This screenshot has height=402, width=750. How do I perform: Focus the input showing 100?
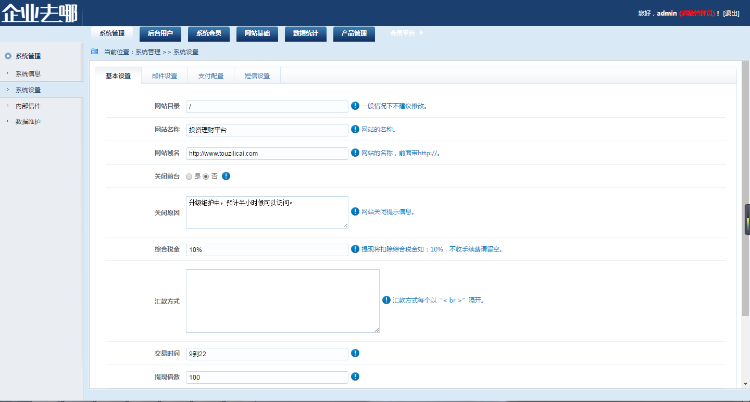[267, 377]
